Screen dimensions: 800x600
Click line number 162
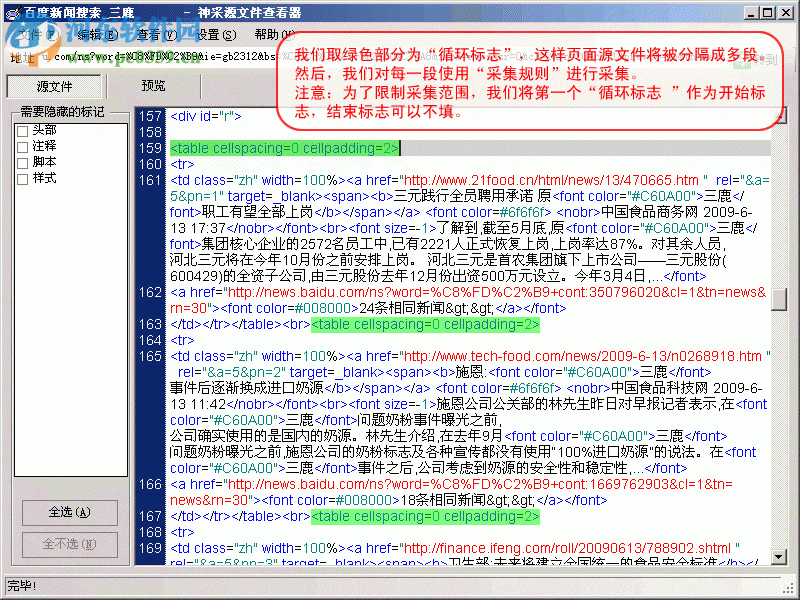tap(150, 292)
